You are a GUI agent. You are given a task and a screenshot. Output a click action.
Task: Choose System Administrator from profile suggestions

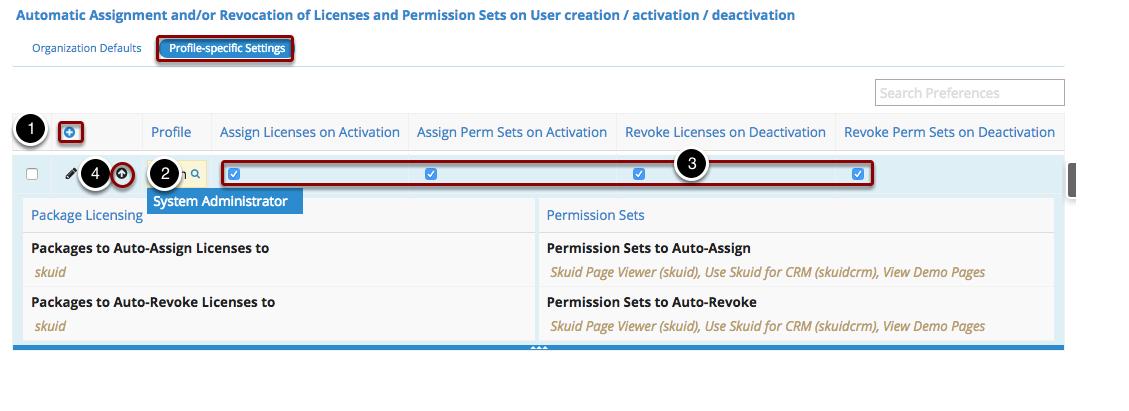[220, 201]
